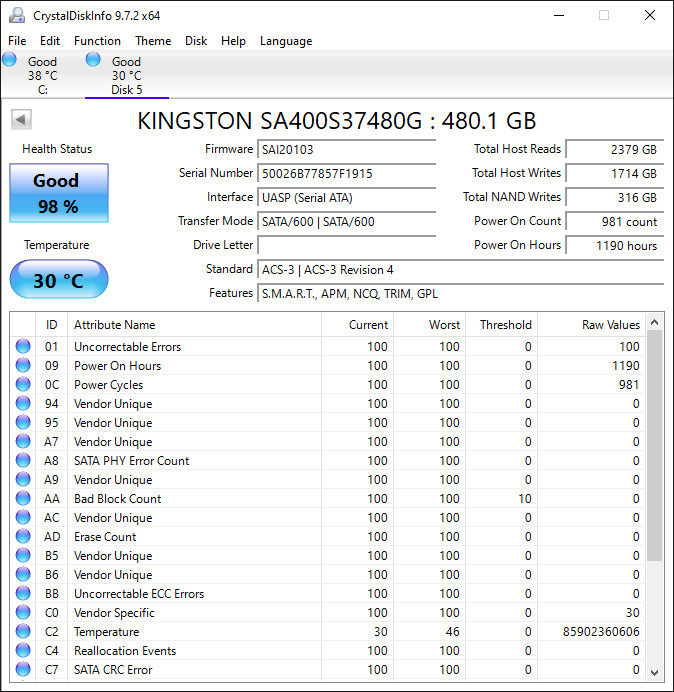Select the SATA CRC Error row text
This screenshot has height=692, width=674.
113,669
